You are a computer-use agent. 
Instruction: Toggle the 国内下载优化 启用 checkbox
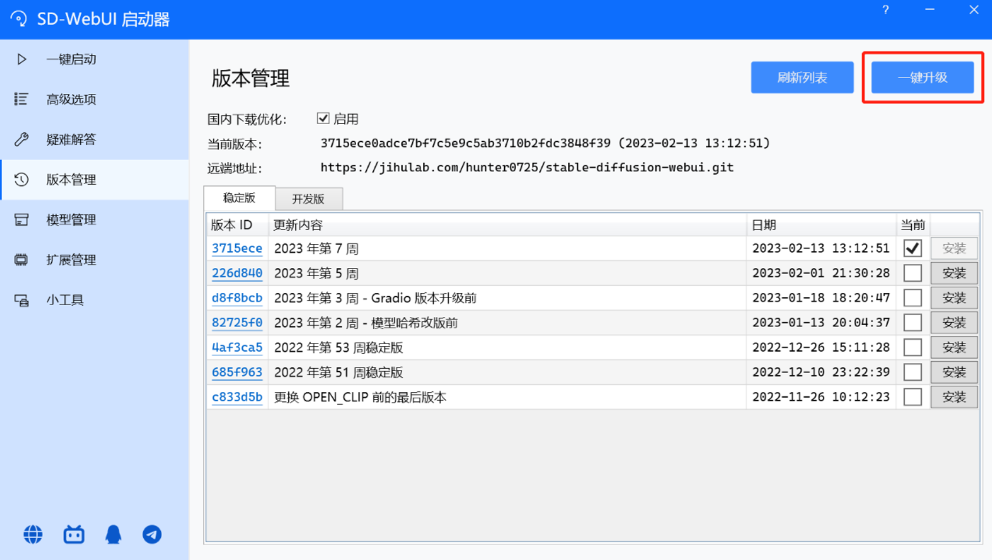click(x=323, y=118)
